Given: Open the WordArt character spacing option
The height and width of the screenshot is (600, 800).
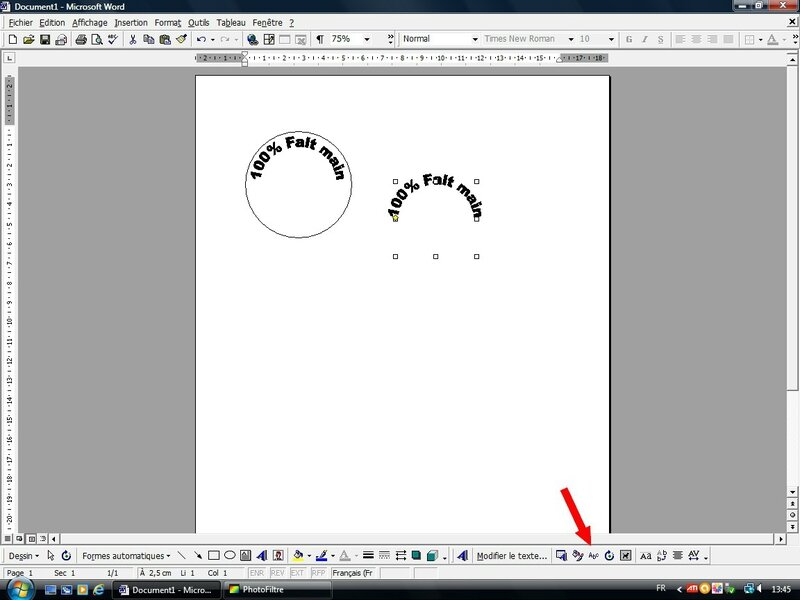Looking at the screenshot, I should coord(695,556).
